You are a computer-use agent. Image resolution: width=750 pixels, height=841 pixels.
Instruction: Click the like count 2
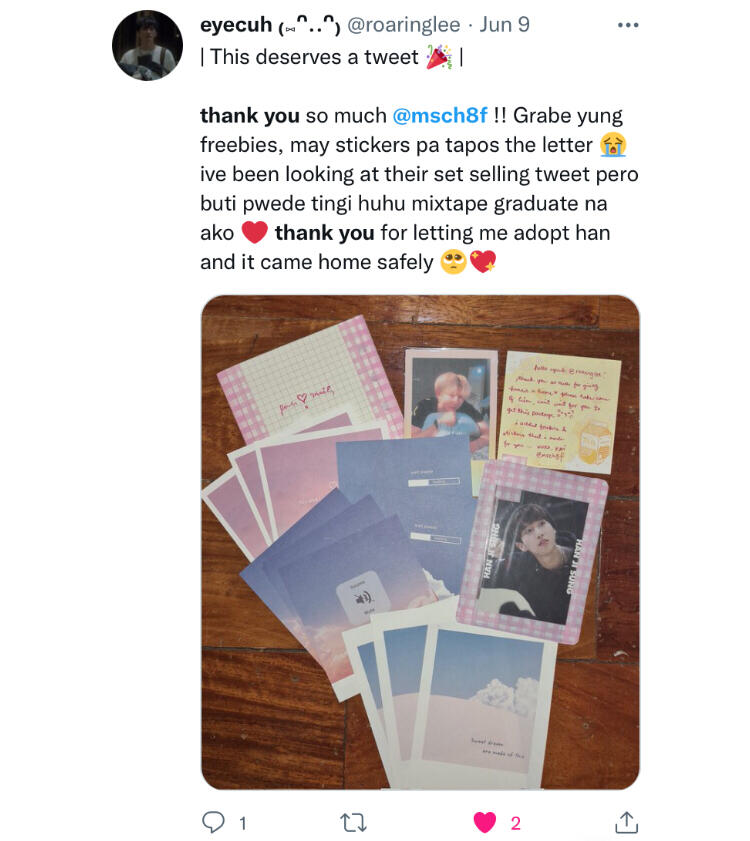(x=516, y=823)
